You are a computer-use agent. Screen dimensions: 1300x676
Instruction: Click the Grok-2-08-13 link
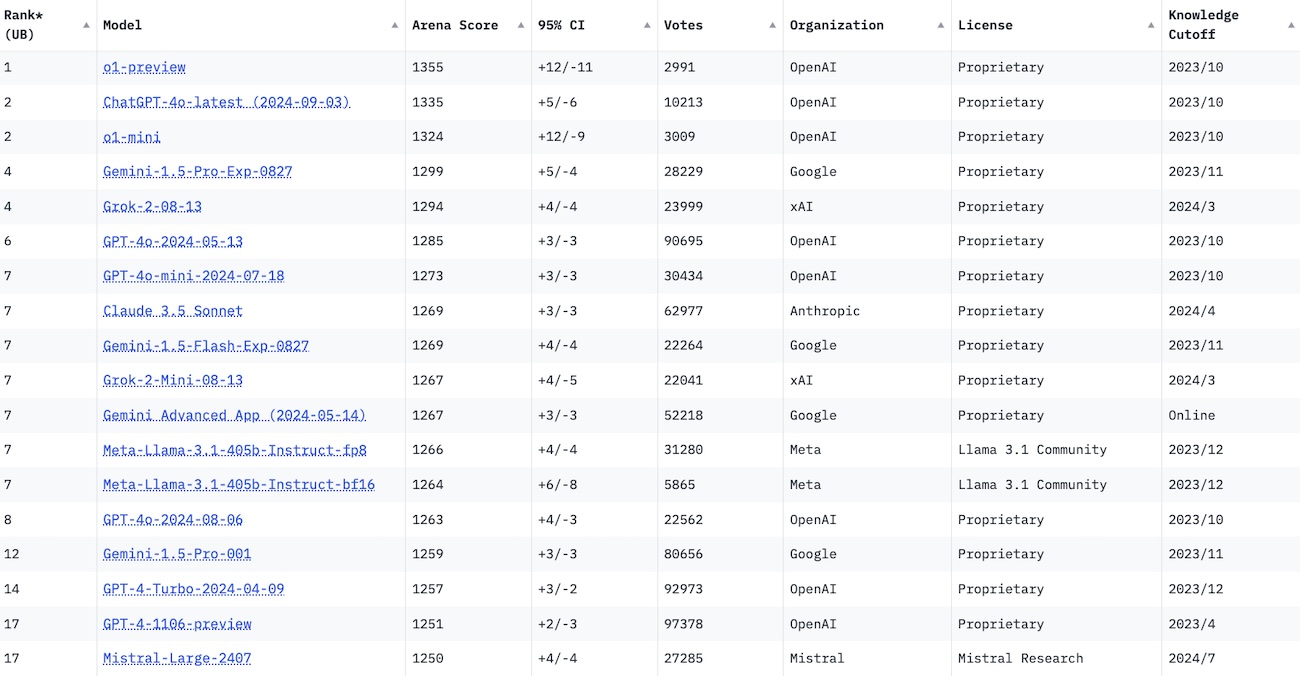(152, 207)
